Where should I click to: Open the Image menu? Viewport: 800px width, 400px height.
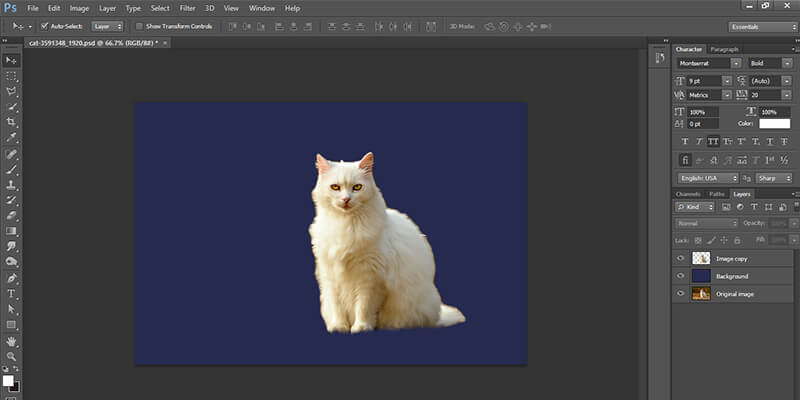(79, 8)
